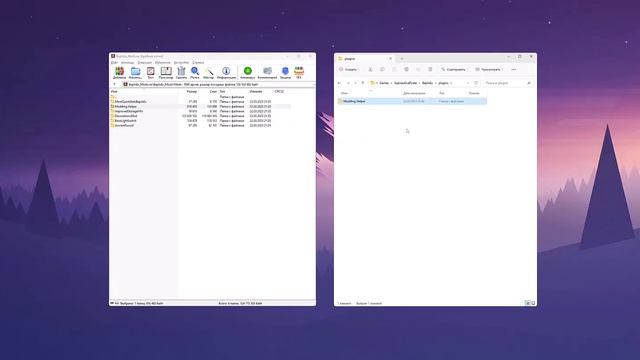Select the parent '..' folder row in WinRAR
The height and width of the screenshot is (360, 640).
(x=200, y=97)
